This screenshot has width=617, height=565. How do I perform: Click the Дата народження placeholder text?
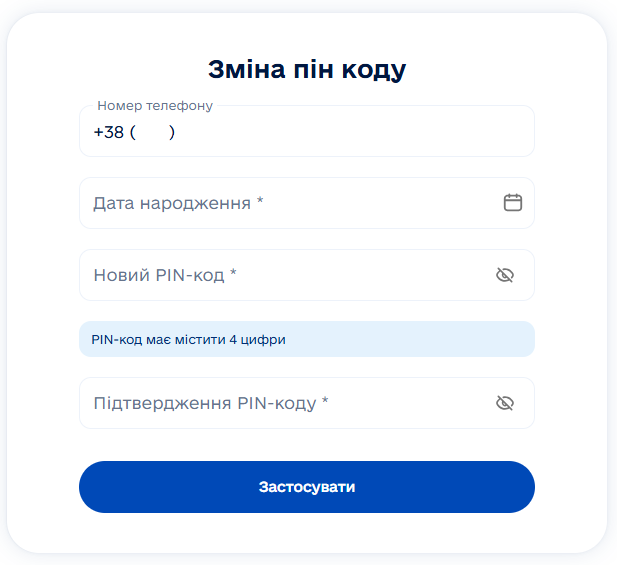tap(178, 203)
